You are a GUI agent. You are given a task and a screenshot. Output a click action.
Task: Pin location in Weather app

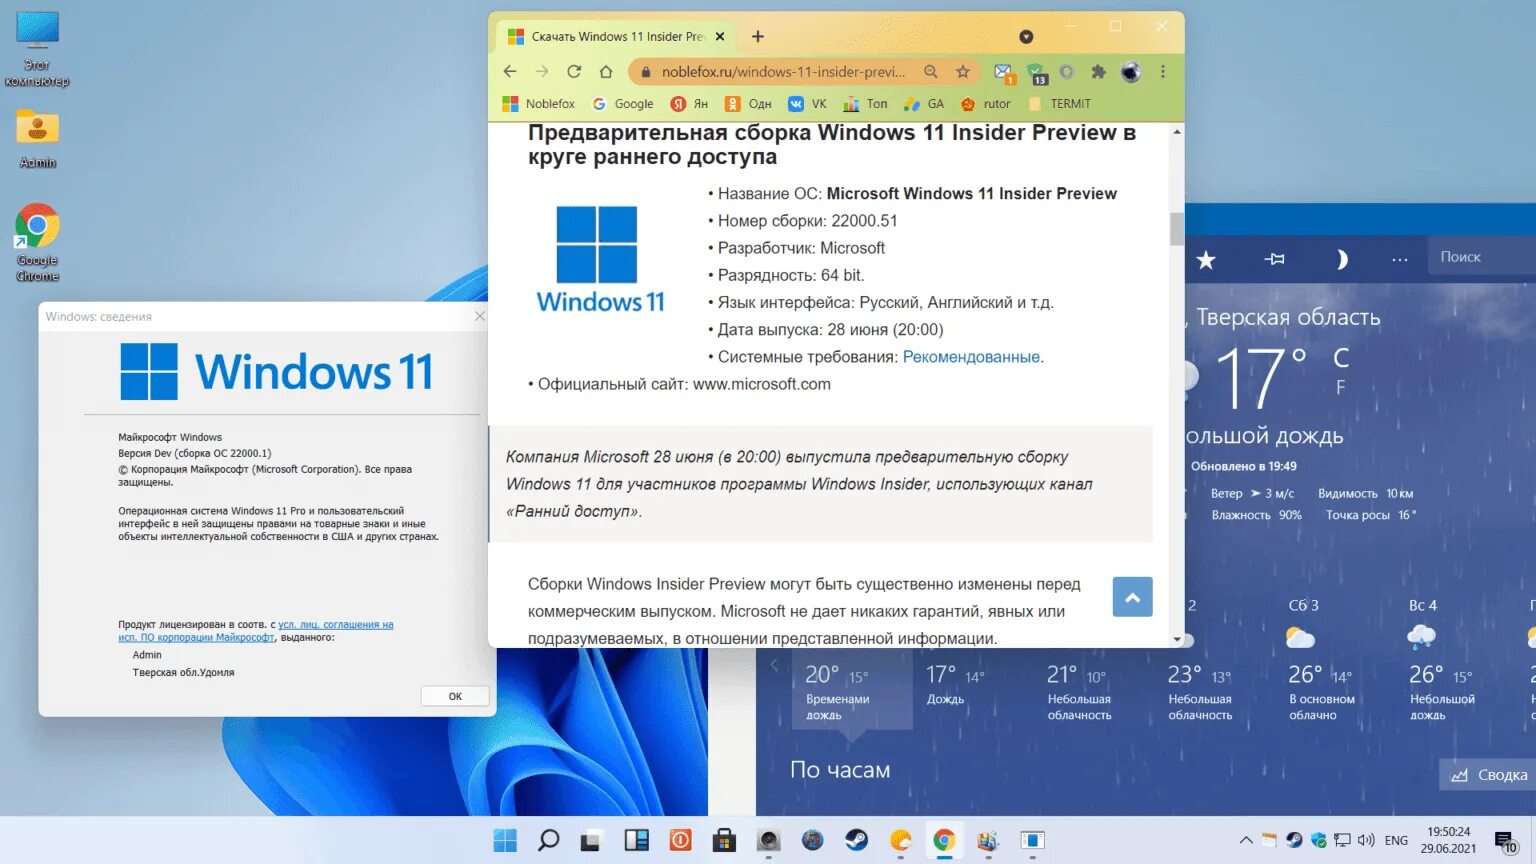tap(1274, 259)
